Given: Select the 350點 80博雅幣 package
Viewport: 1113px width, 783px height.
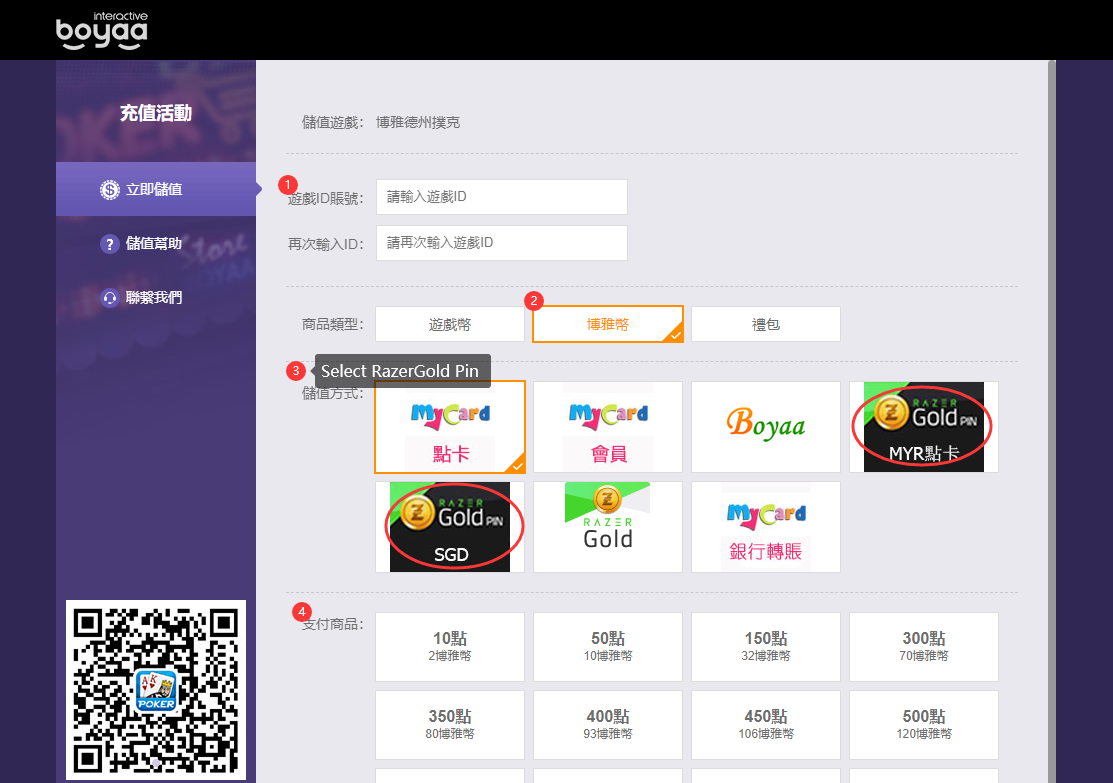Looking at the screenshot, I should pyautogui.click(x=450, y=725).
